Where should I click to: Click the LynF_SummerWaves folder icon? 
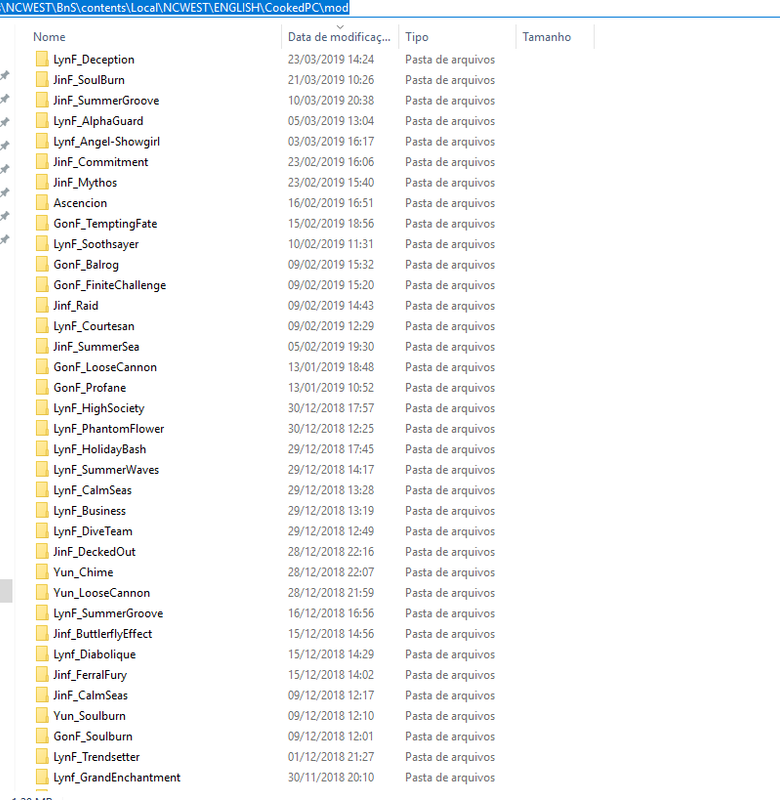[42, 469]
